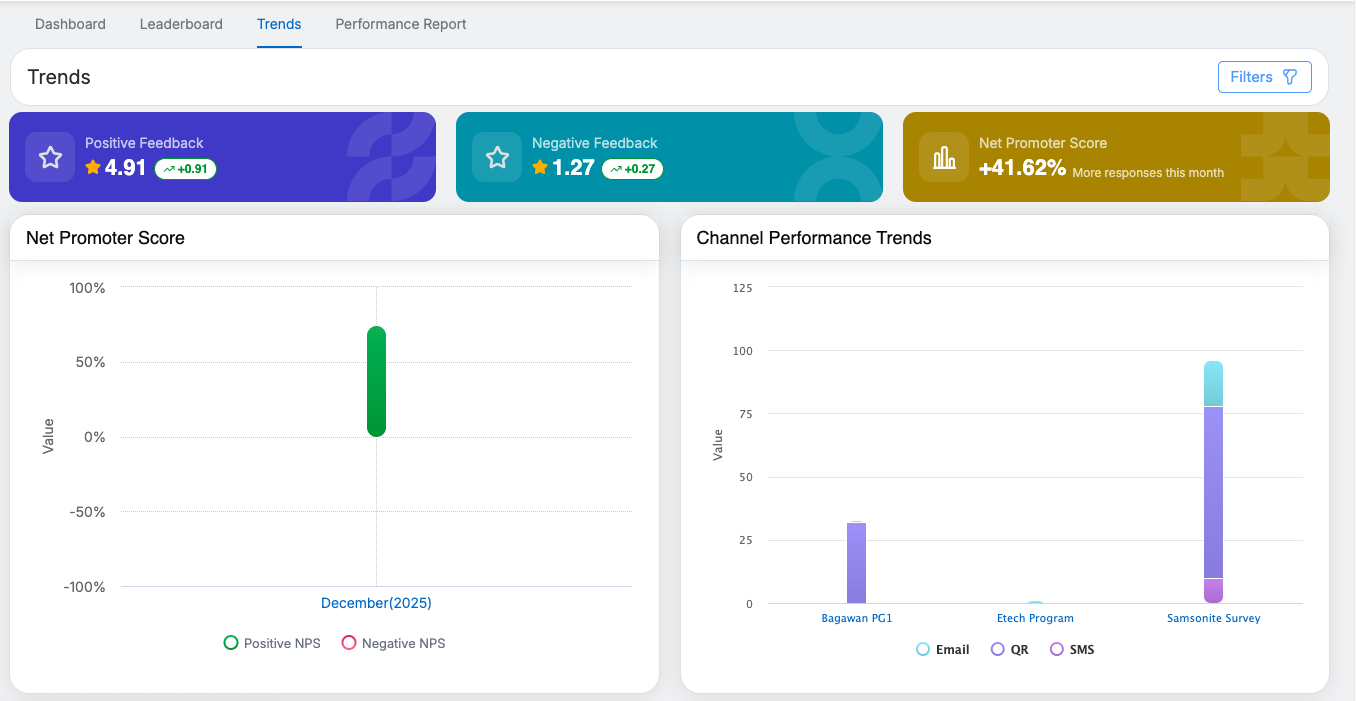Click the star icon in Negative Feedback card
1356x701 pixels.
[x=497, y=157]
